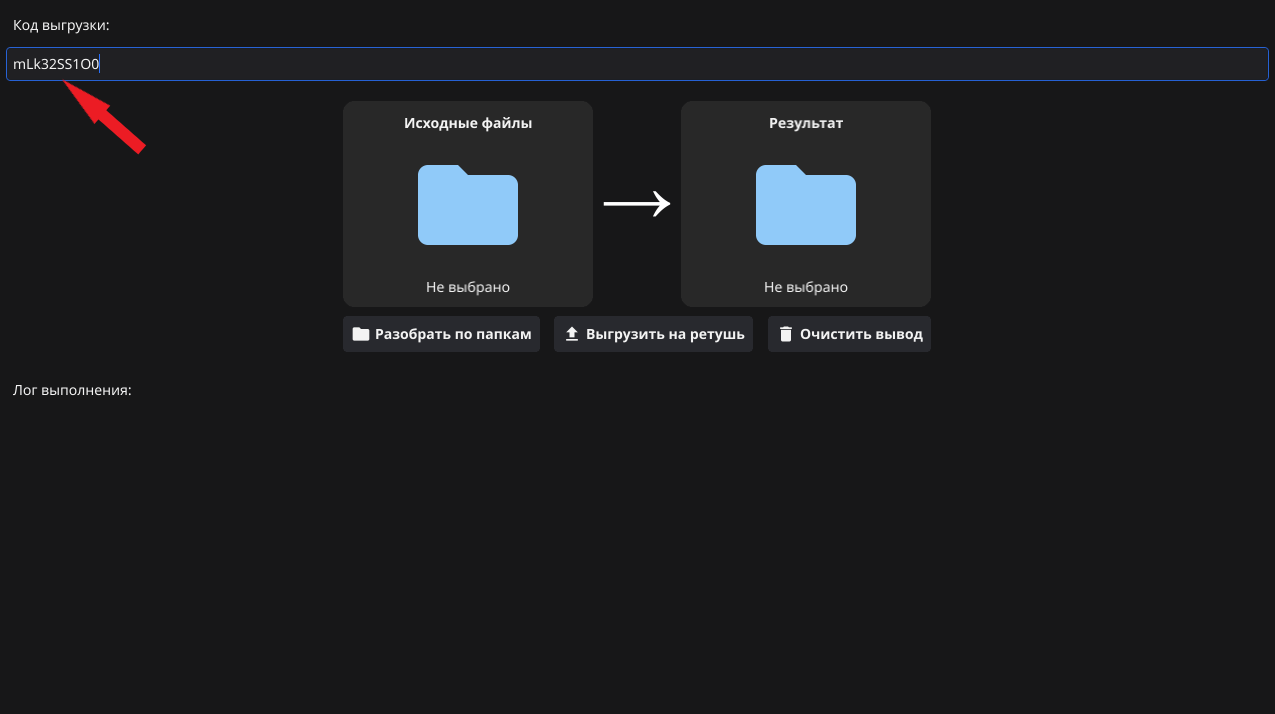The width and height of the screenshot is (1275, 714).
Task: Click the blue folder icon under Результат
Action: pos(805,205)
